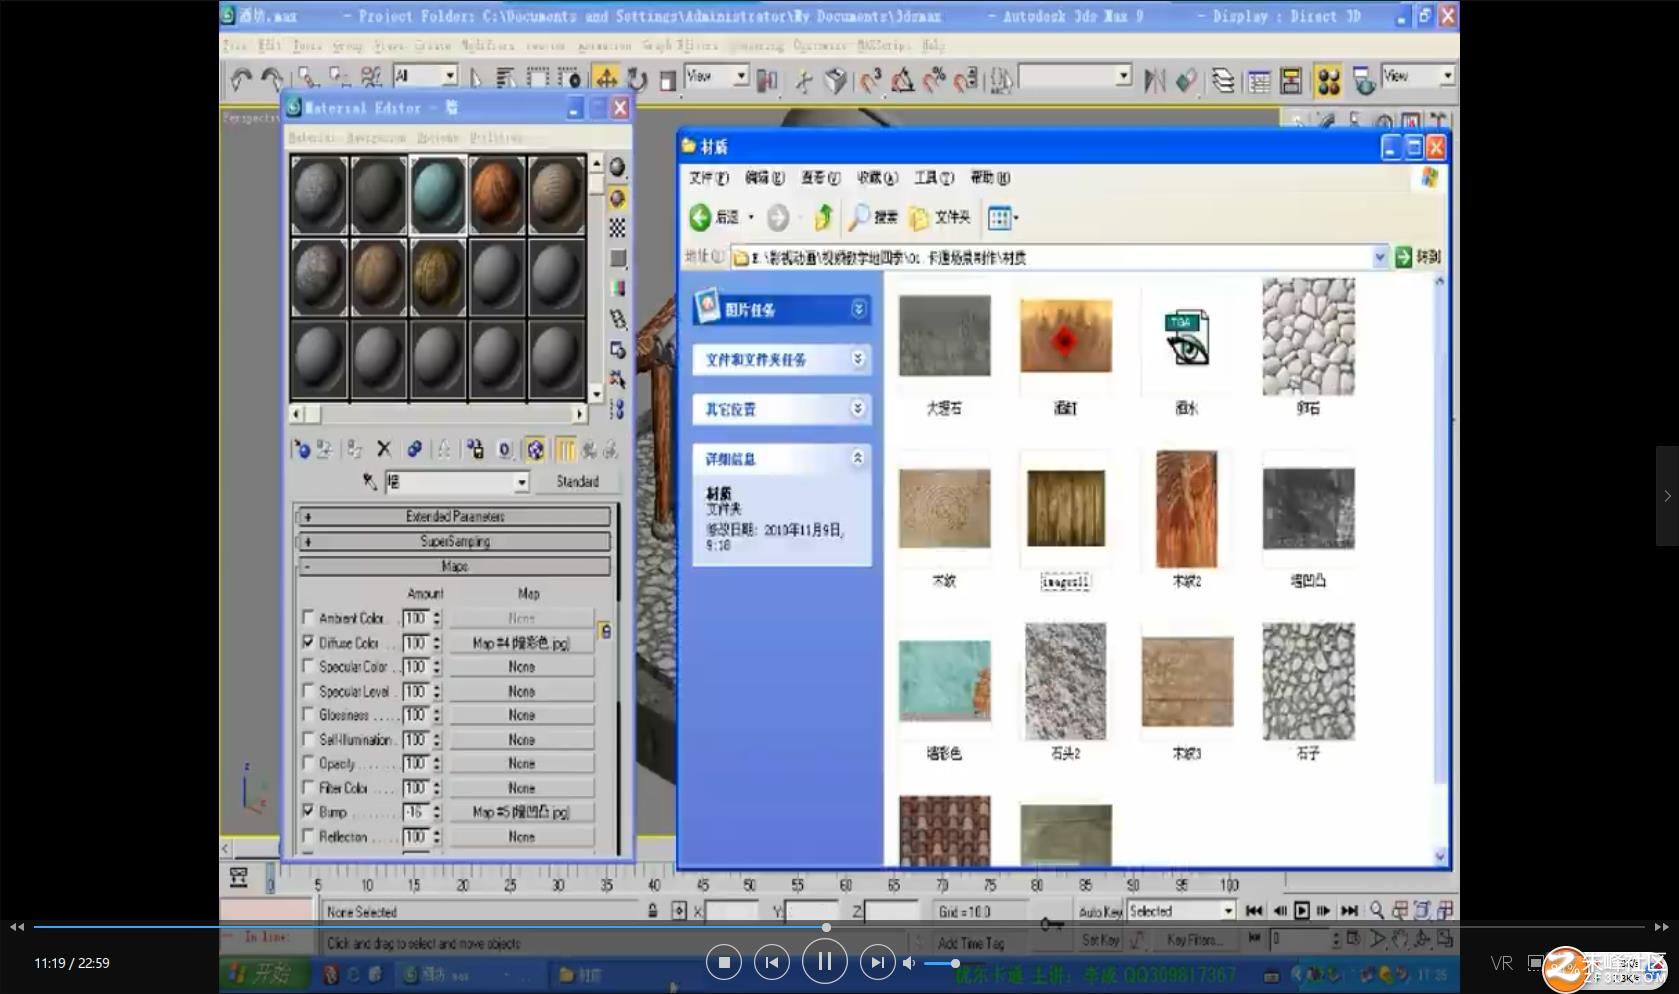Open the Curve Editor icon
Screen dimensions: 1679x994
[1259, 80]
